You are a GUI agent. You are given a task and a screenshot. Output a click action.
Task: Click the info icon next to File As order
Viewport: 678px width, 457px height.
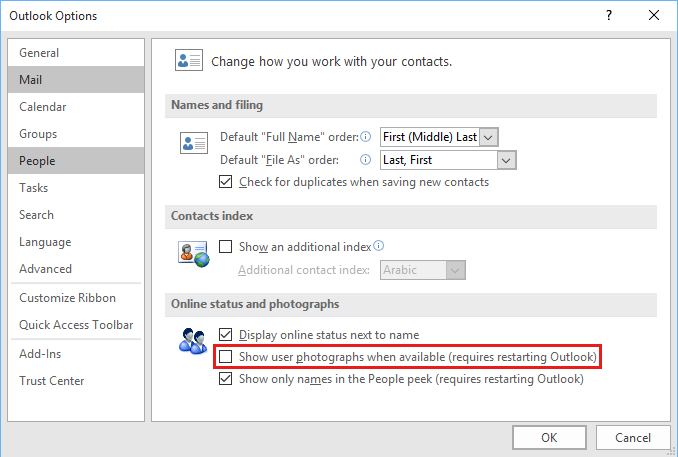[x=365, y=160]
